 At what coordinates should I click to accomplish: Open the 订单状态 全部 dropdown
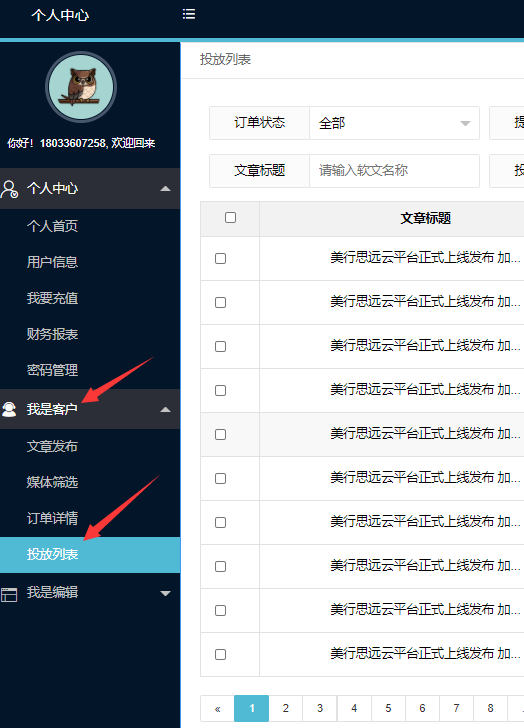click(x=394, y=123)
